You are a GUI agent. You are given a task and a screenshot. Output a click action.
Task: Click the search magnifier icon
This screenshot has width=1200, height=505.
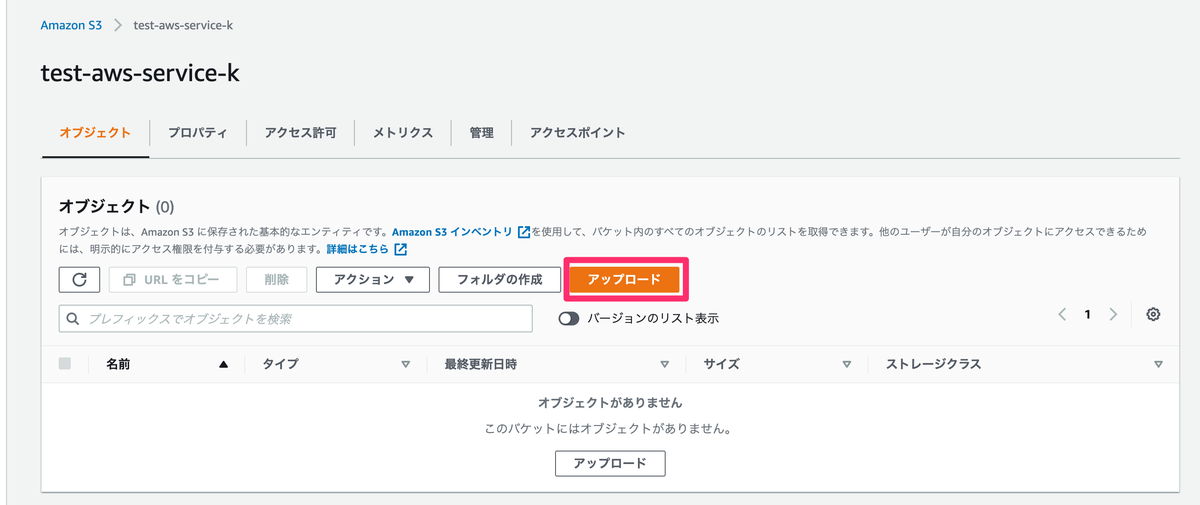click(73, 319)
